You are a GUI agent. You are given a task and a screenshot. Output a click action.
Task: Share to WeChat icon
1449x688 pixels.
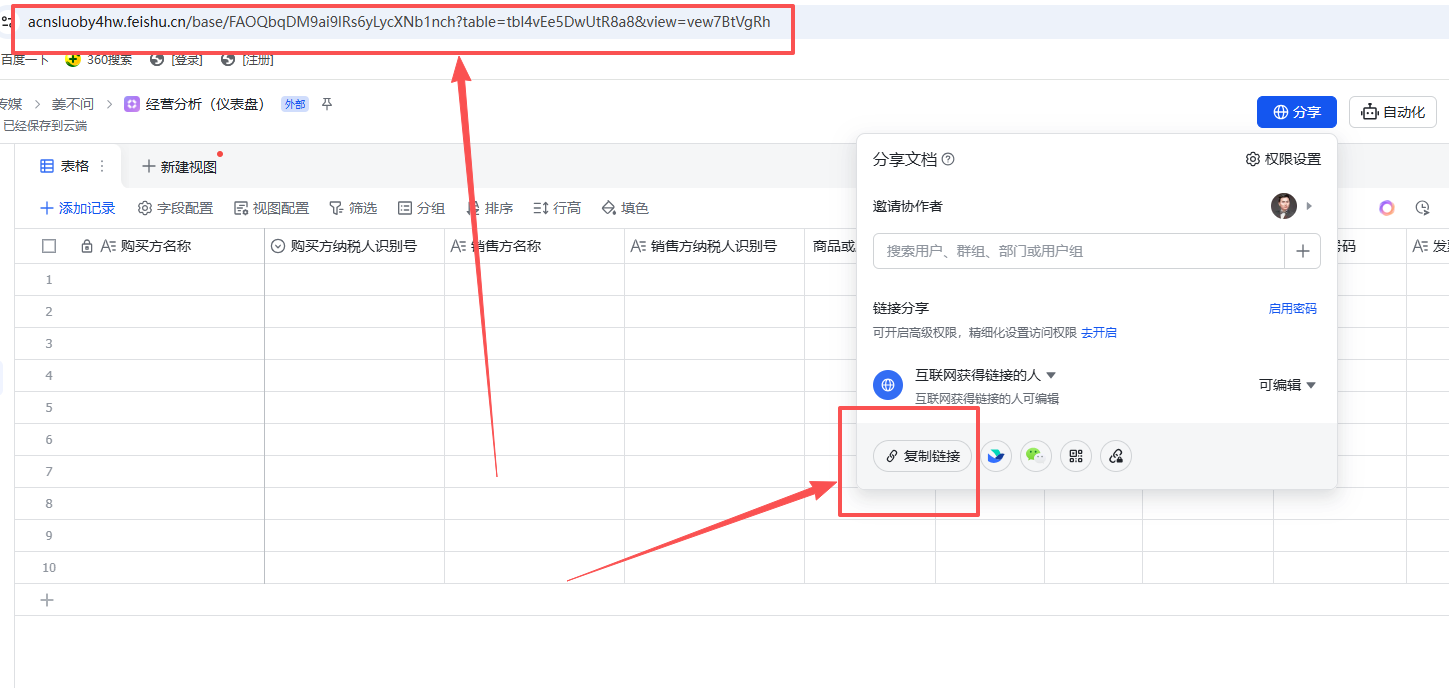1036,456
